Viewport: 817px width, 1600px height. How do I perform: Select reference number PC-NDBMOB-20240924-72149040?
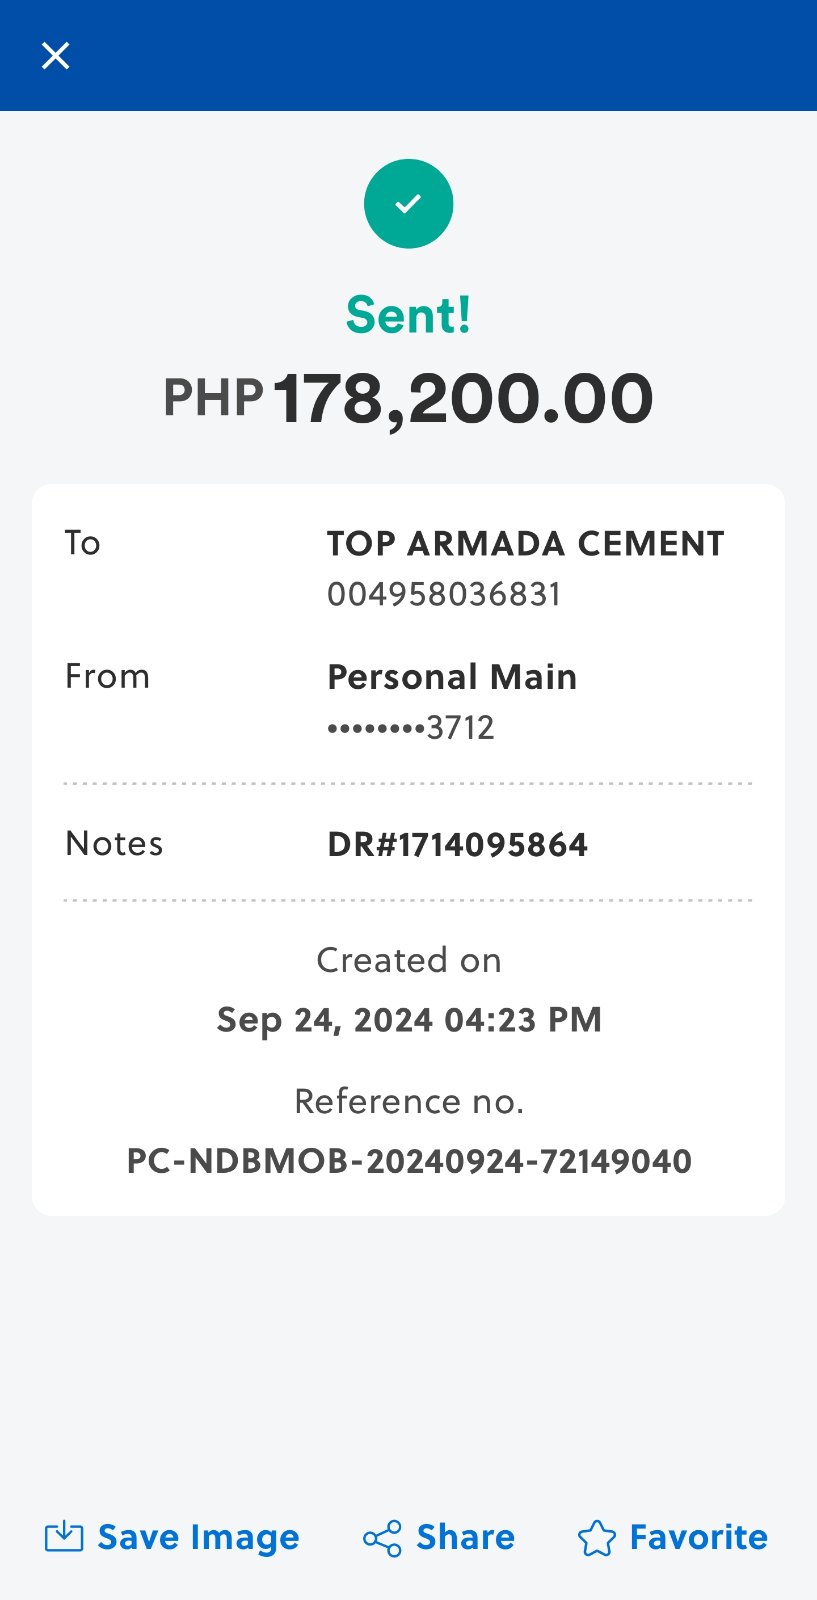pos(409,1161)
